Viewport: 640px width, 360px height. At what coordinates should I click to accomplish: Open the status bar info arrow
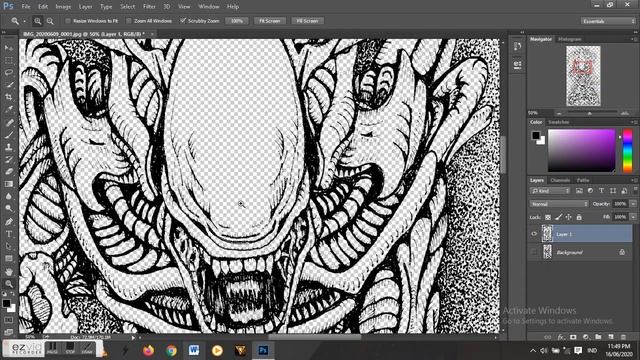pos(133,338)
